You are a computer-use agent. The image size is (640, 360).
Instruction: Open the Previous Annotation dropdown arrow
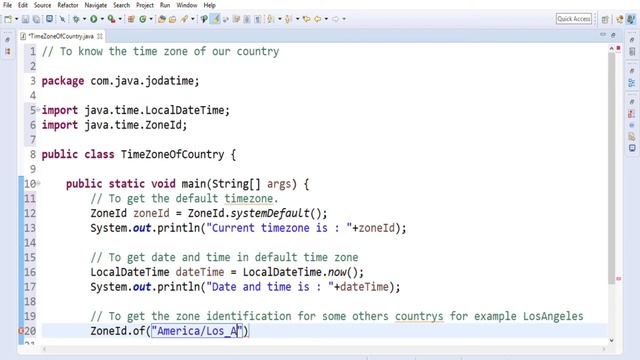(x=298, y=19)
